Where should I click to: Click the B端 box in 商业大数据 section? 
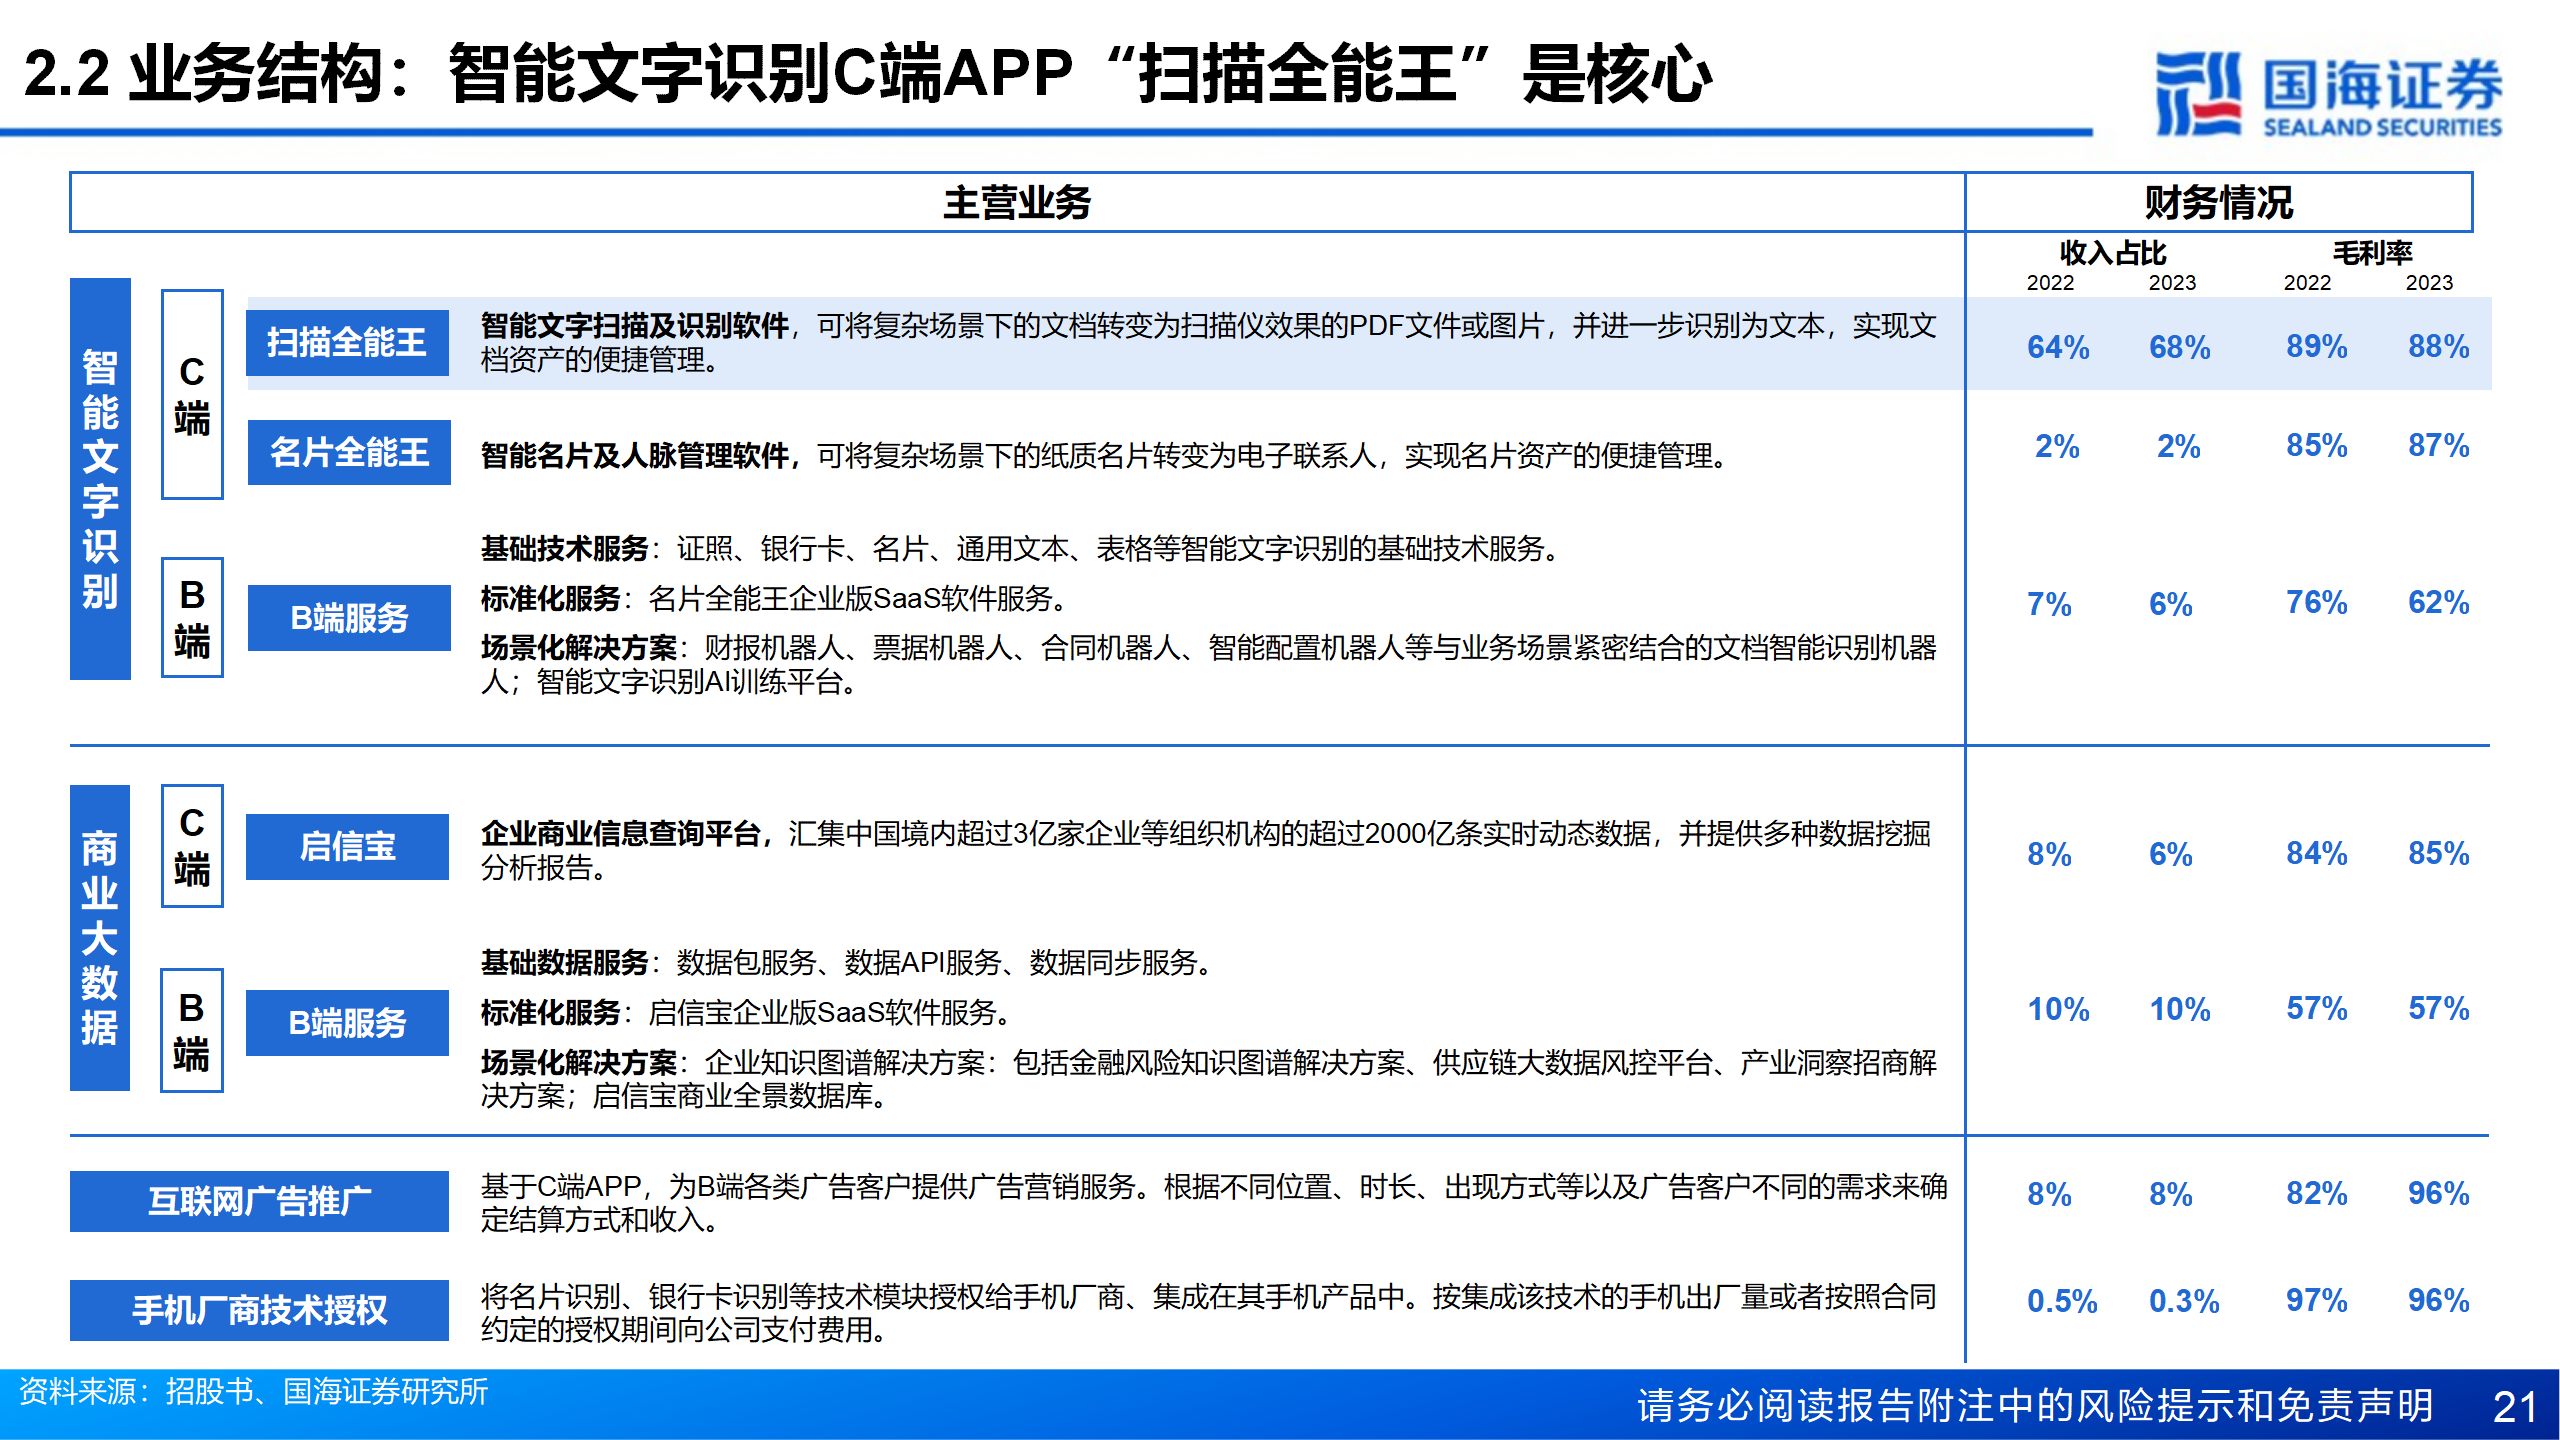tap(192, 1030)
